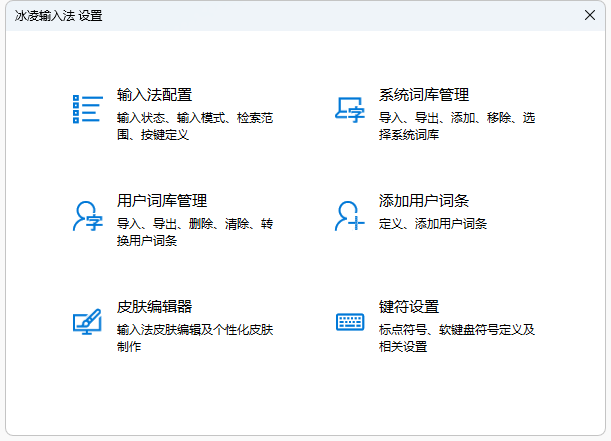Viewport: 611px width, 441px height.
Task: Close the 冰凌输入法 设置 window
Action: (589, 16)
